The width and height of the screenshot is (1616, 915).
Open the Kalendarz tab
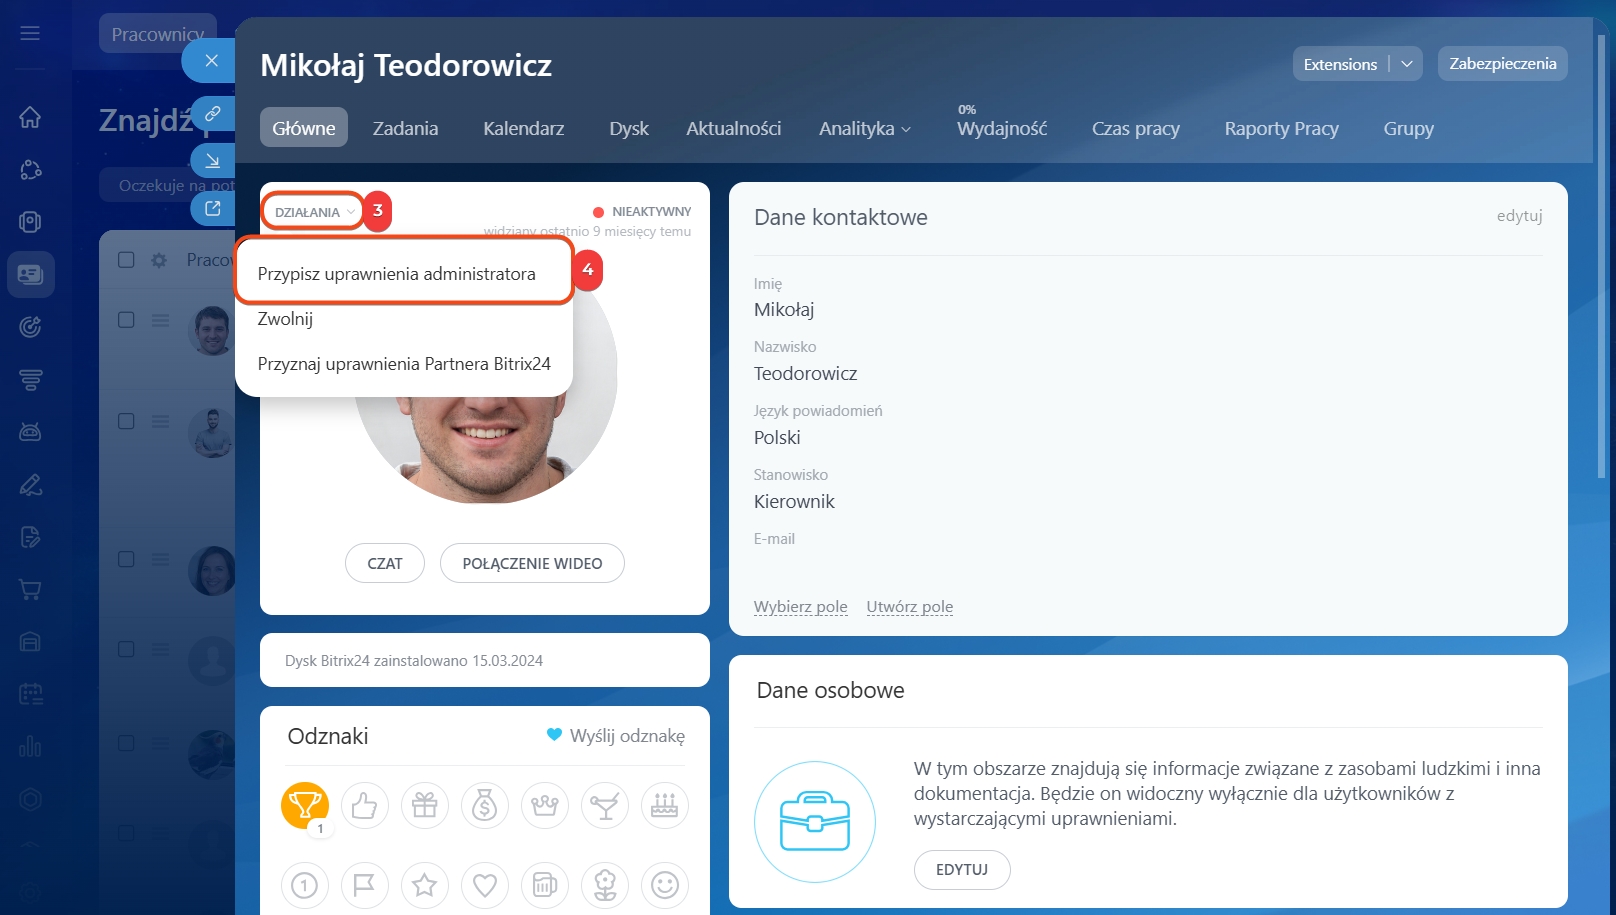[523, 128]
